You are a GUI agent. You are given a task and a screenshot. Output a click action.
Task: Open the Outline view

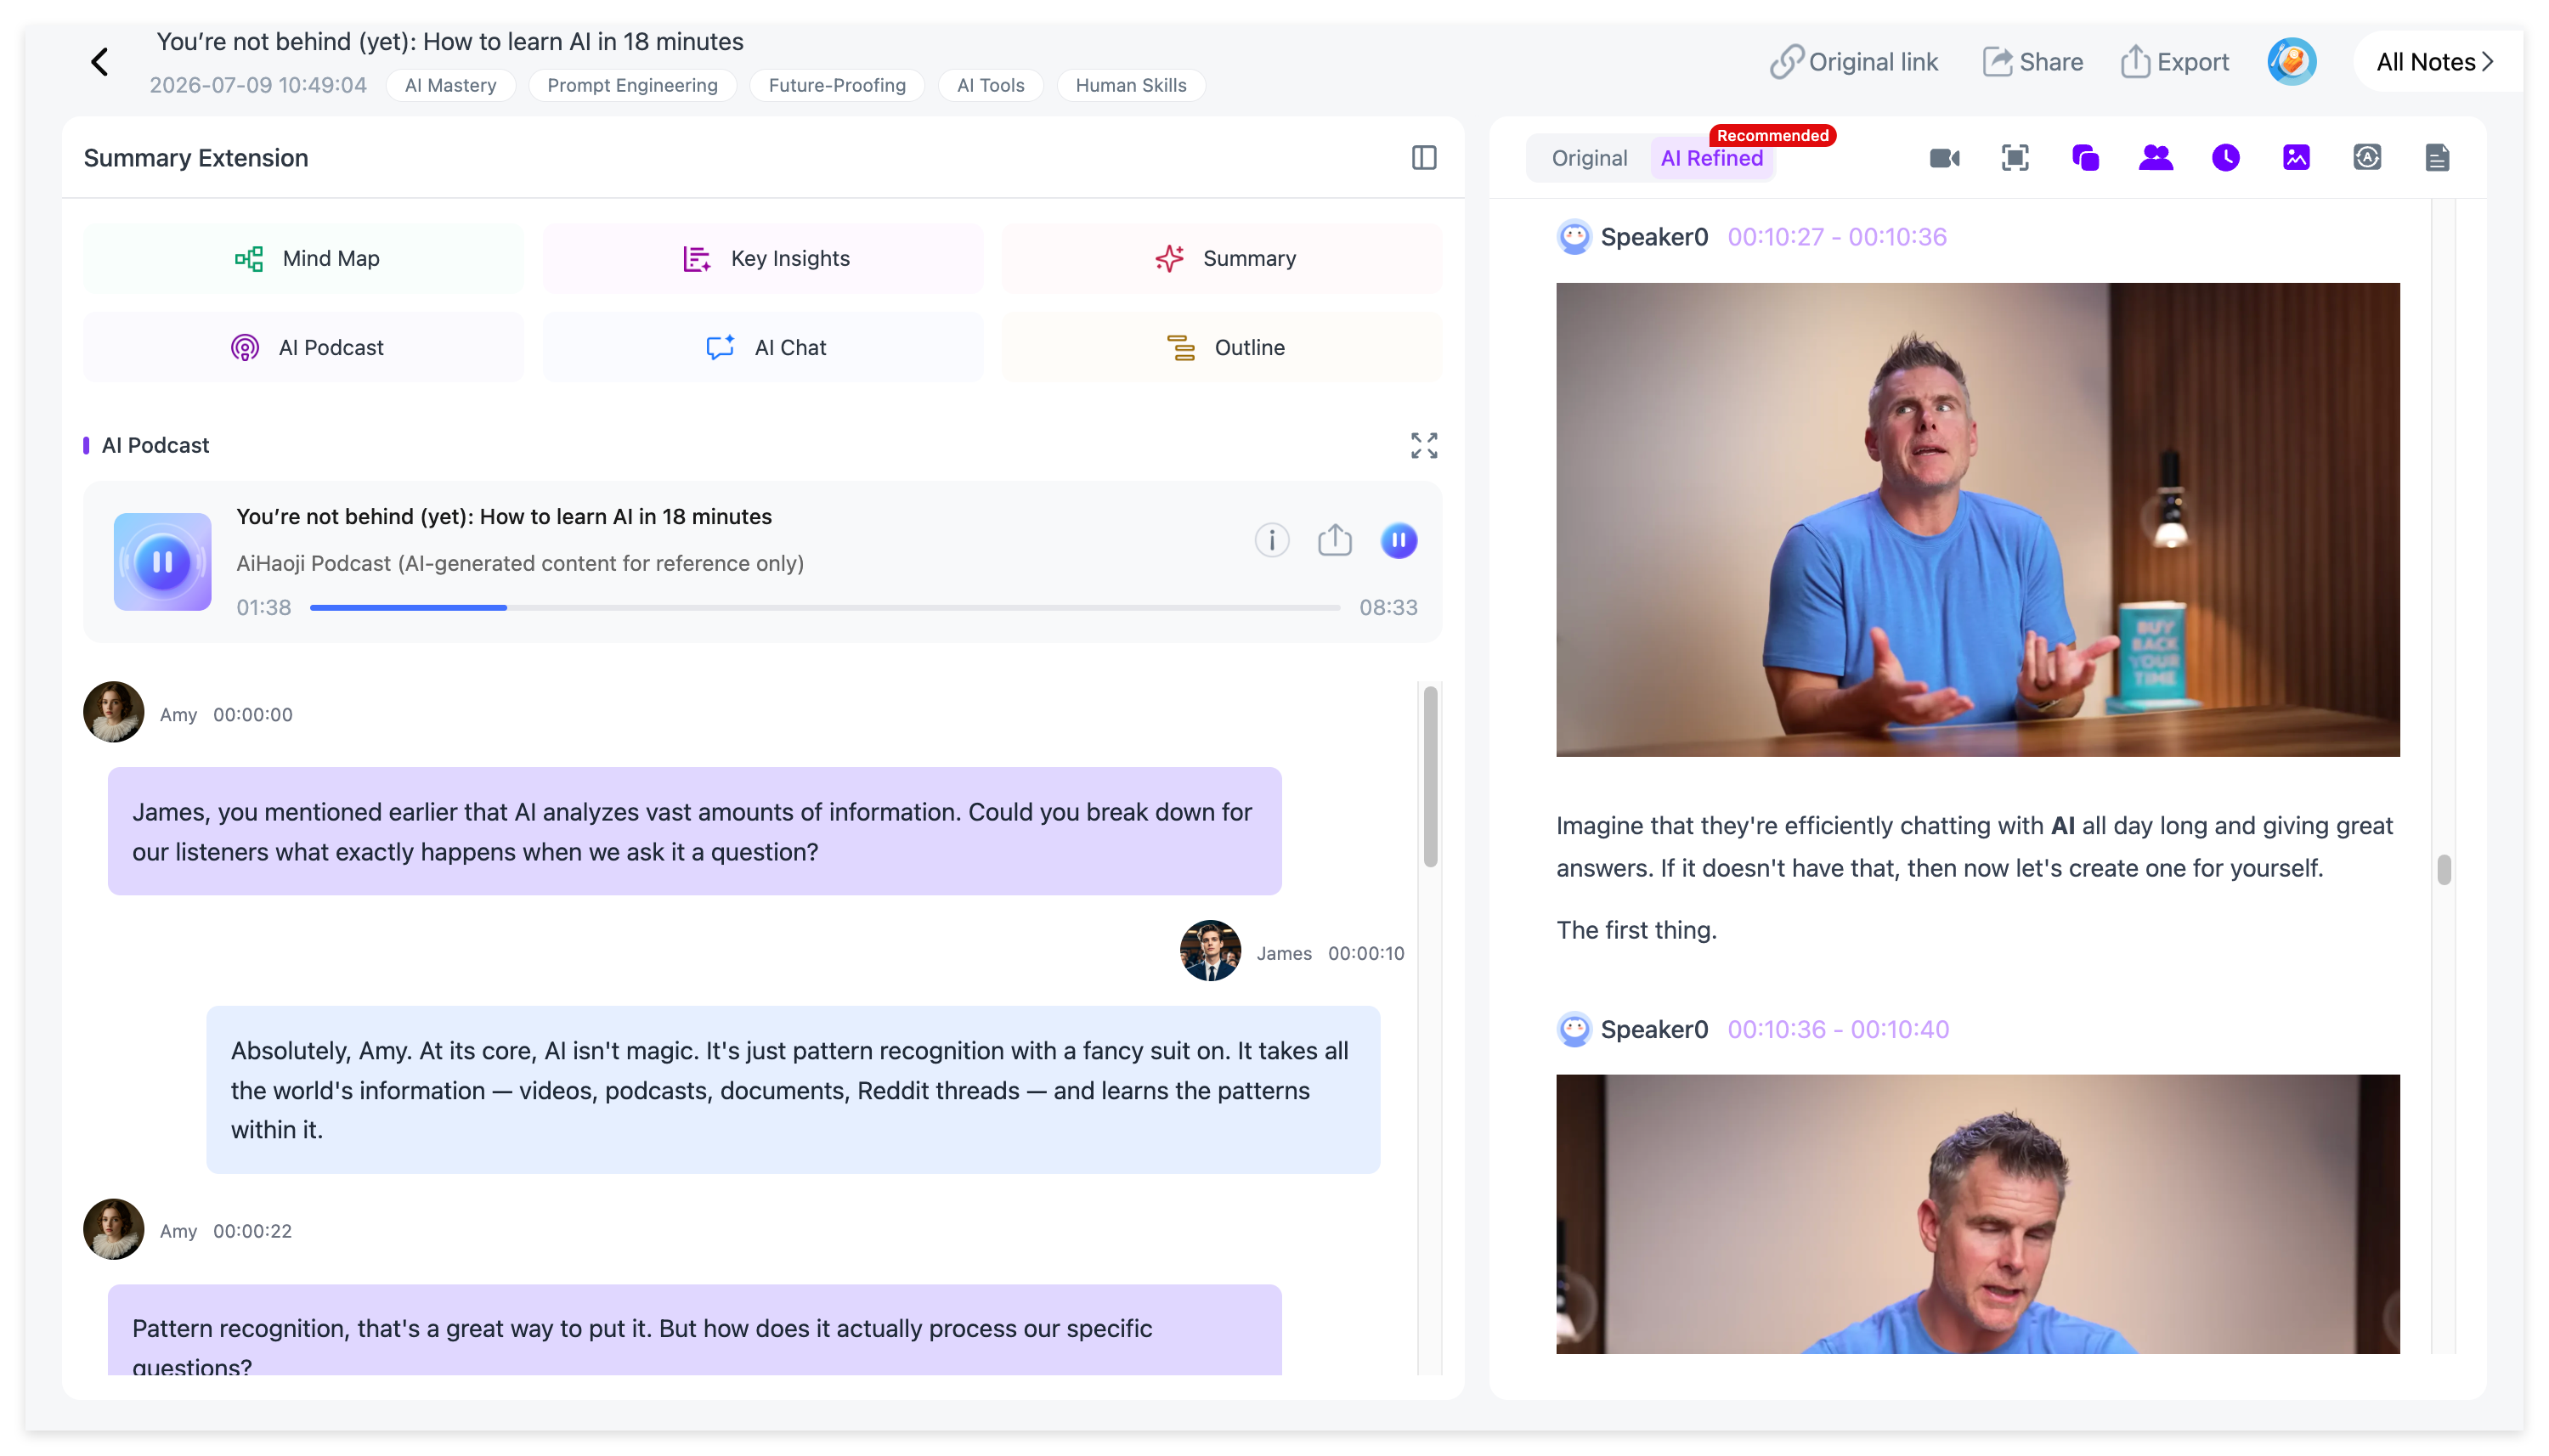[1222, 348]
